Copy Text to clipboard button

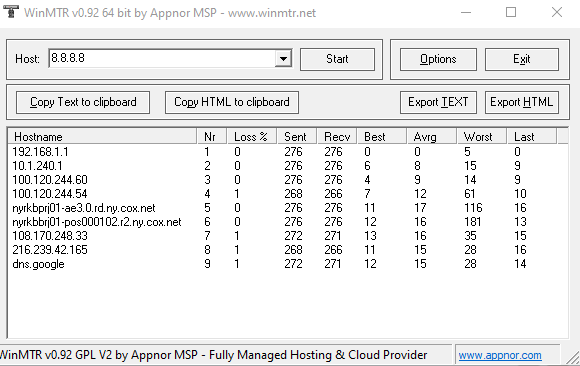pyautogui.click(x=83, y=102)
